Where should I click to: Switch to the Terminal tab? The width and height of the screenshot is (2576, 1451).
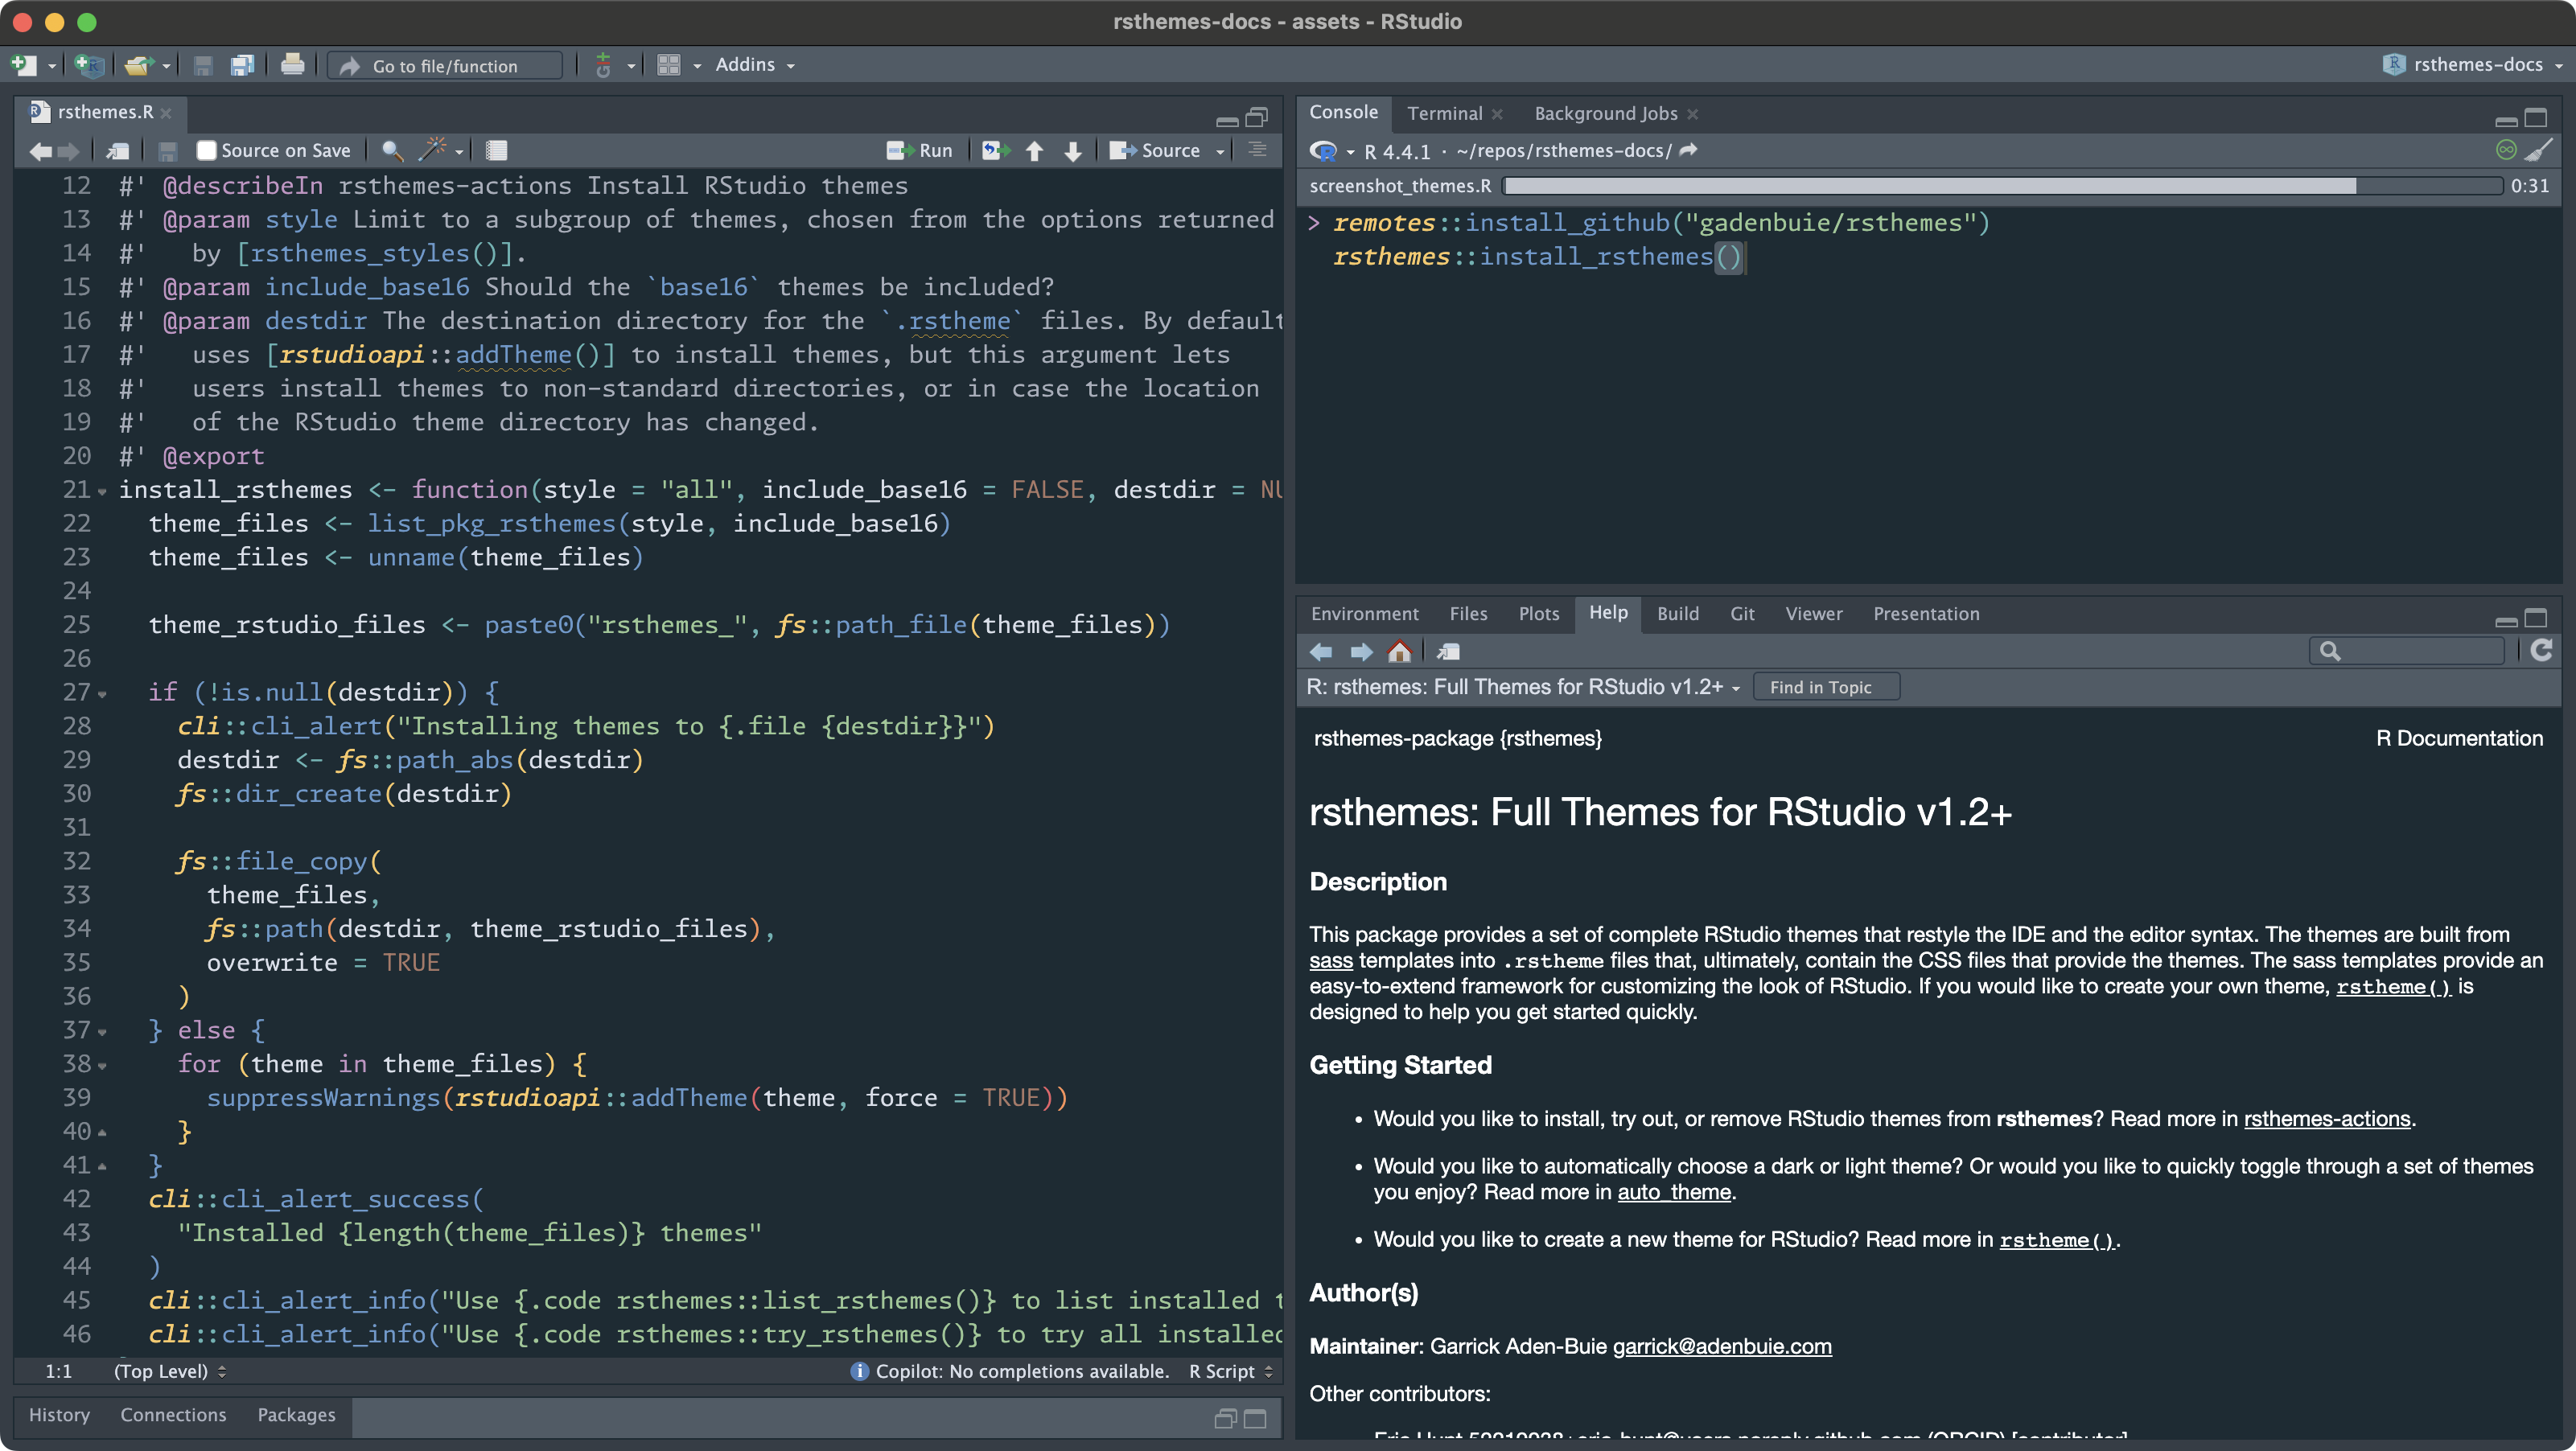[x=1444, y=114]
